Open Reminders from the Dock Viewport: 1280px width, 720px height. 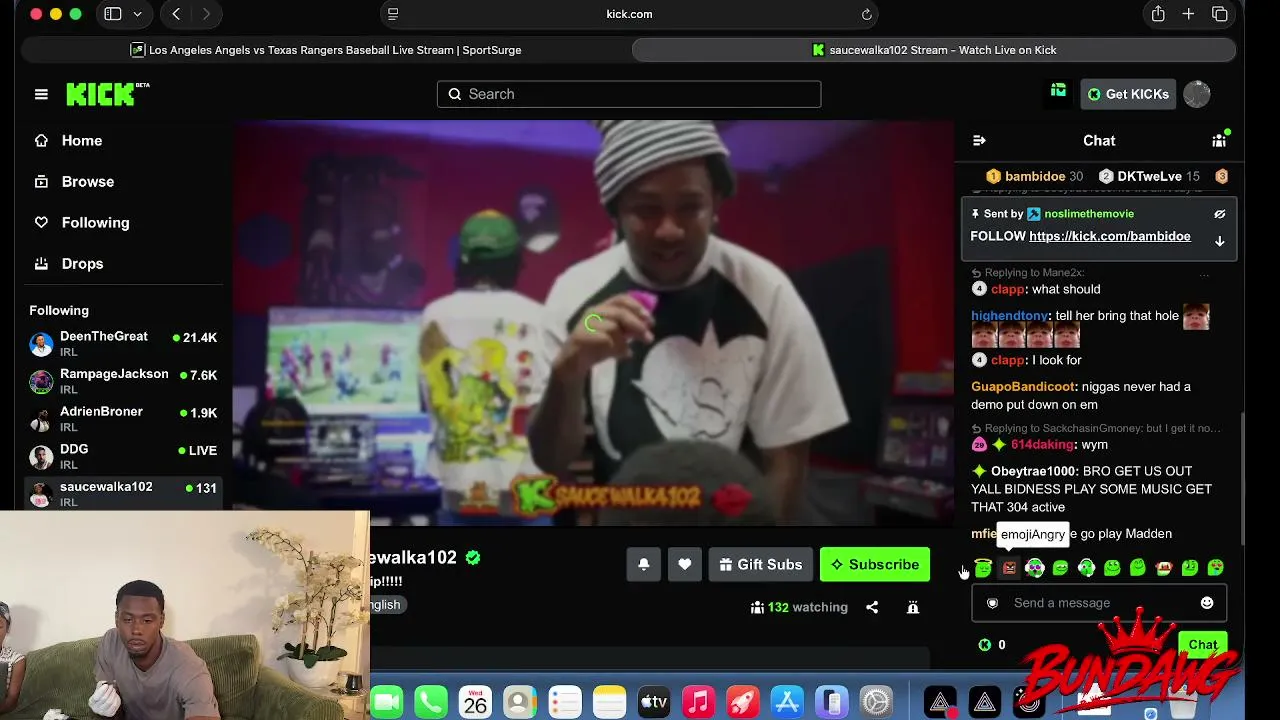pos(564,703)
